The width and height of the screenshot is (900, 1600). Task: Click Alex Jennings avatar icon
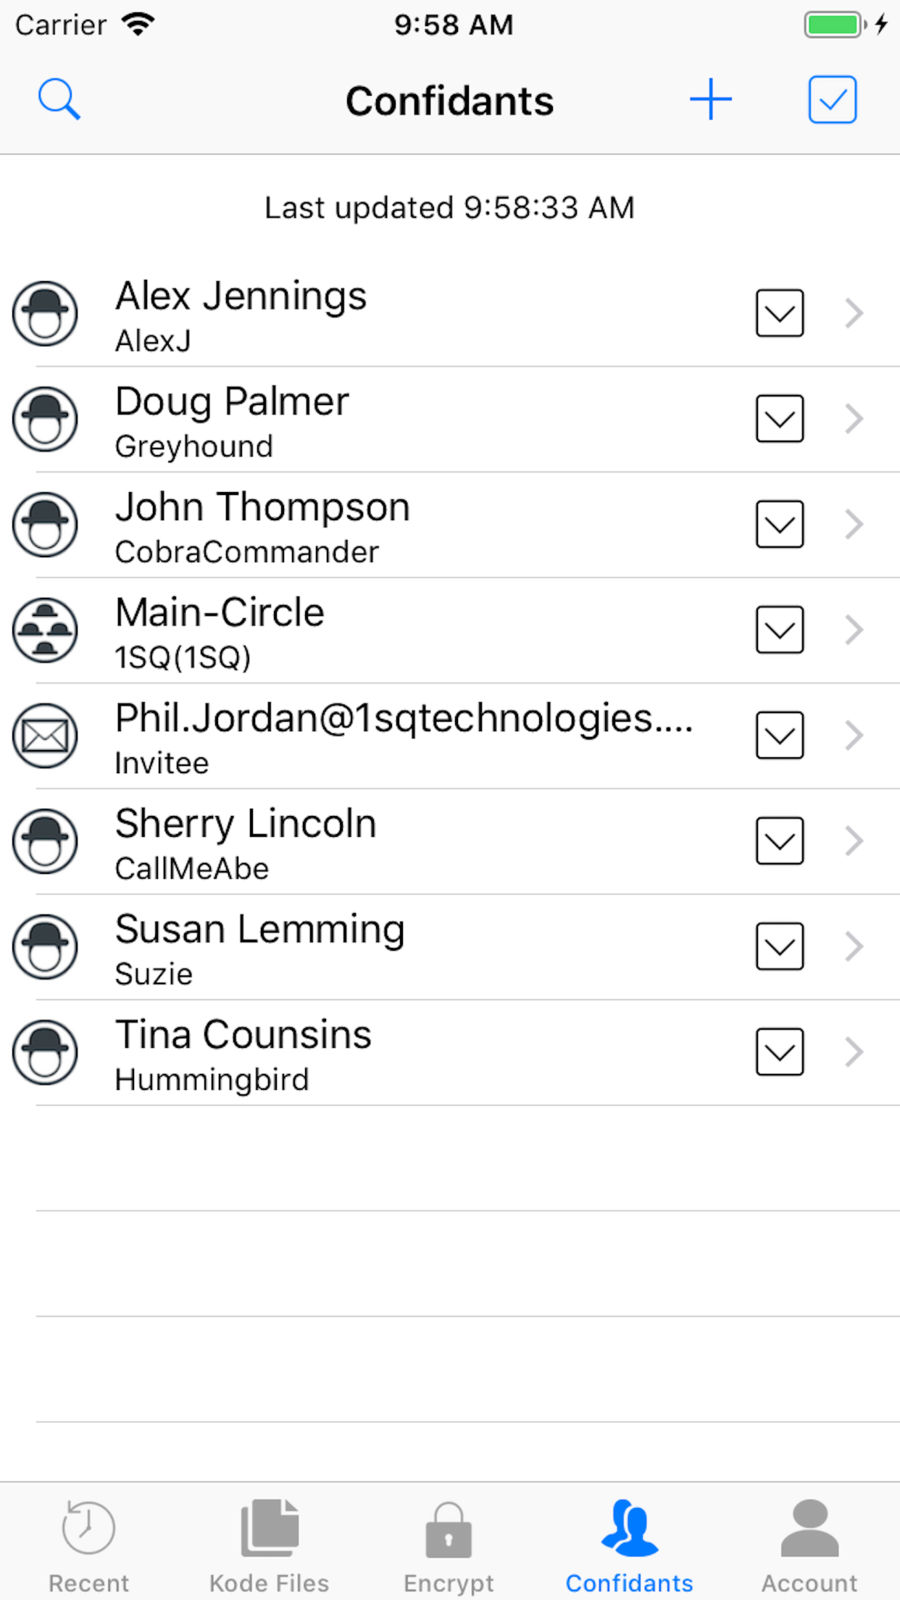click(45, 314)
